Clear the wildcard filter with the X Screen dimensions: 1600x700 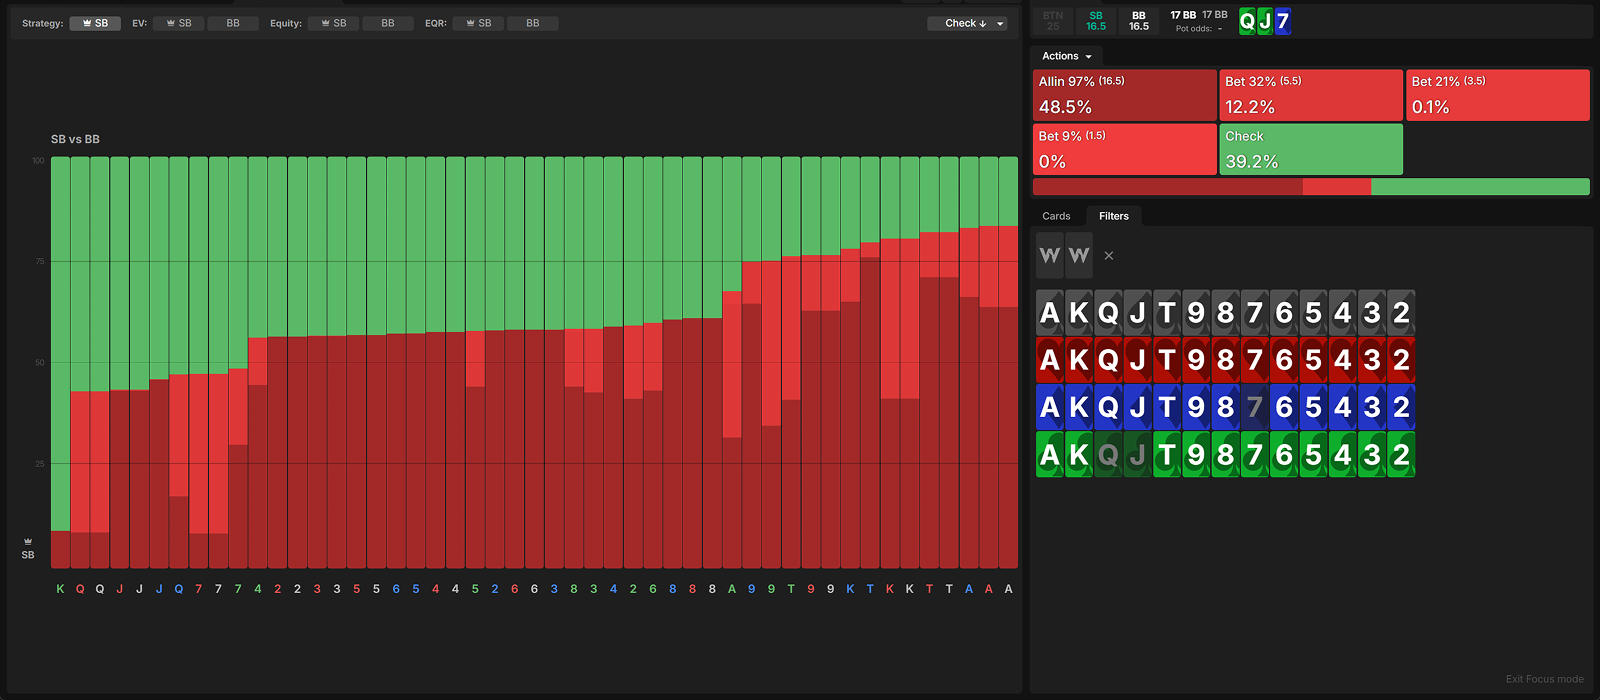click(1108, 256)
